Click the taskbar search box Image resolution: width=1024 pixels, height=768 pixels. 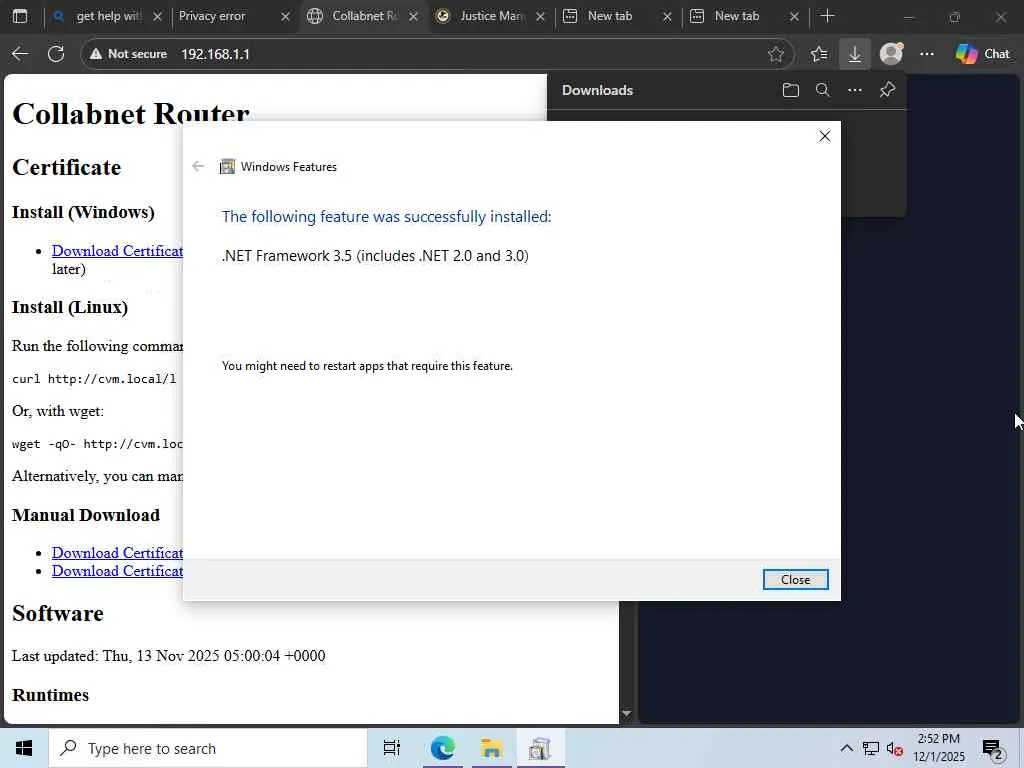(x=208, y=748)
